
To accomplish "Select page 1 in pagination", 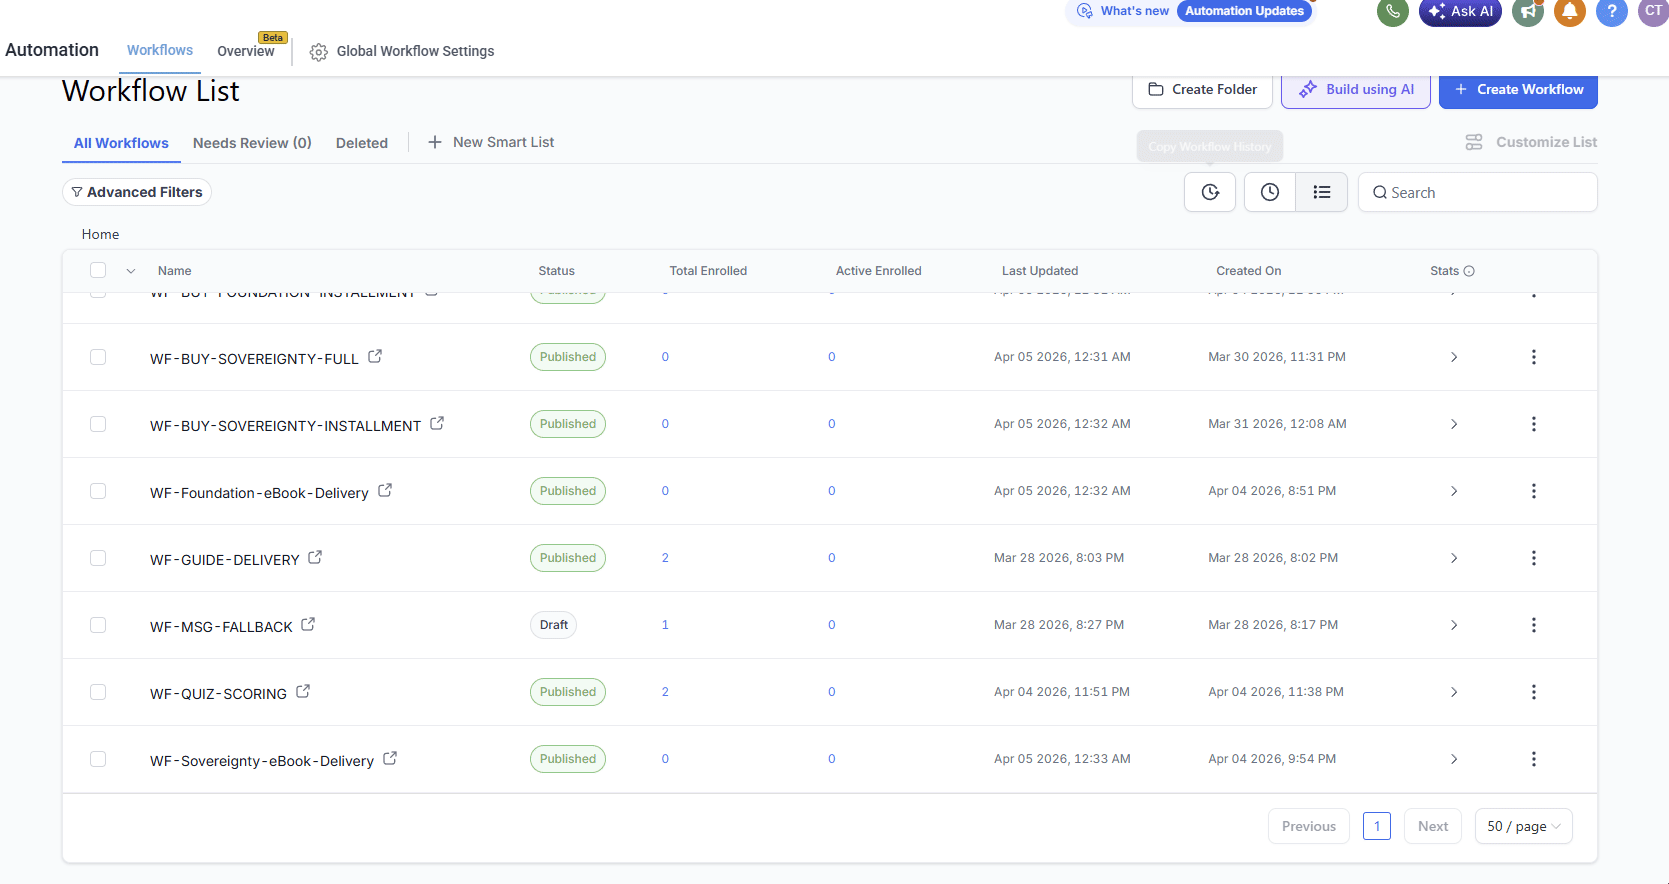I will tap(1377, 826).
